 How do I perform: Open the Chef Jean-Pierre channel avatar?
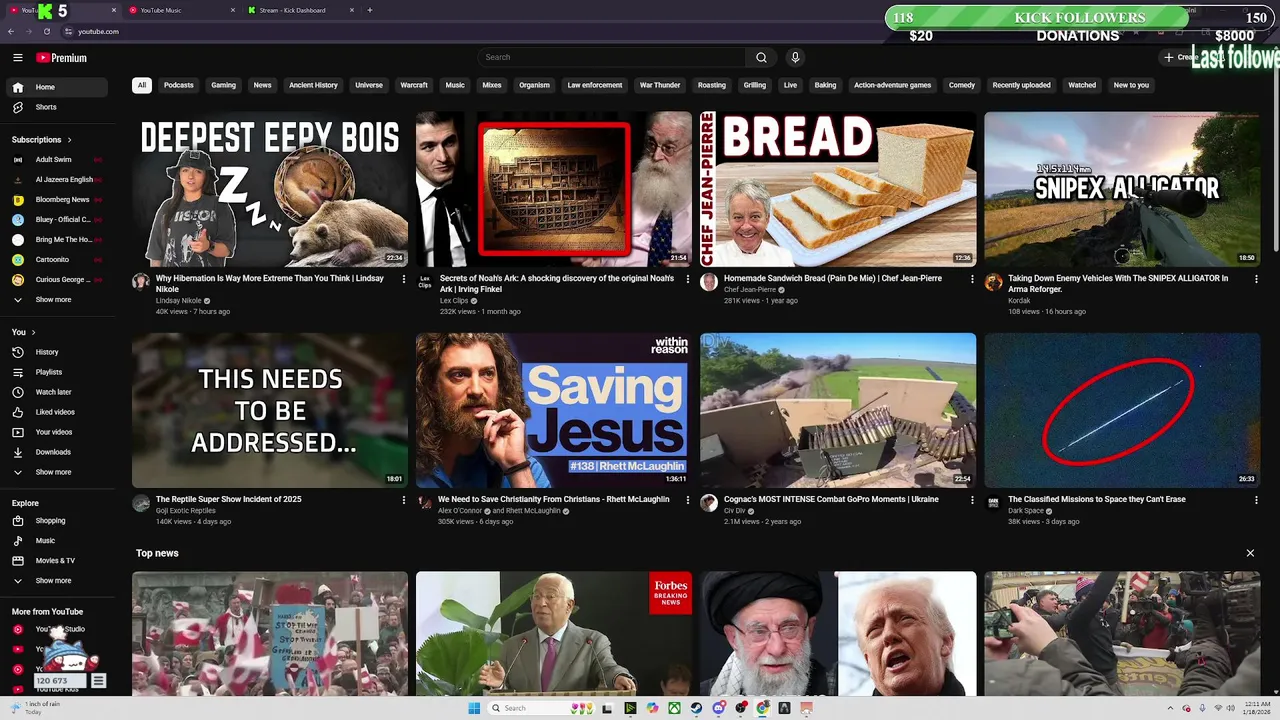coord(709,282)
